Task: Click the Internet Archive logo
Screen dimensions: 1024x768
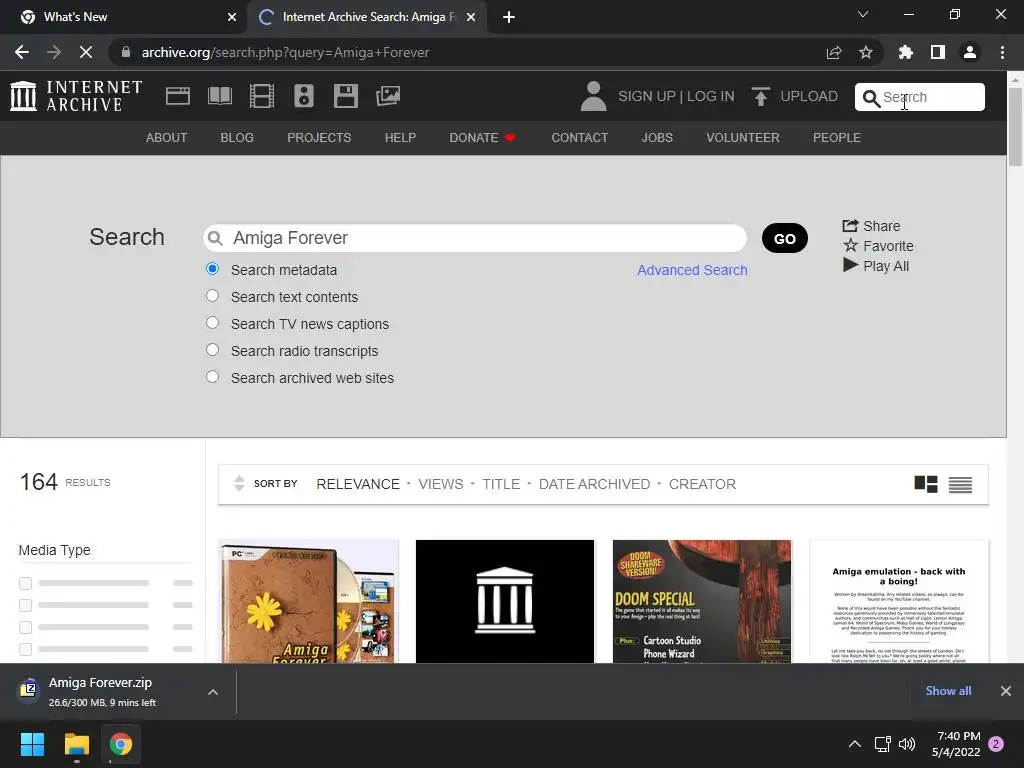Action: click(76, 96)
